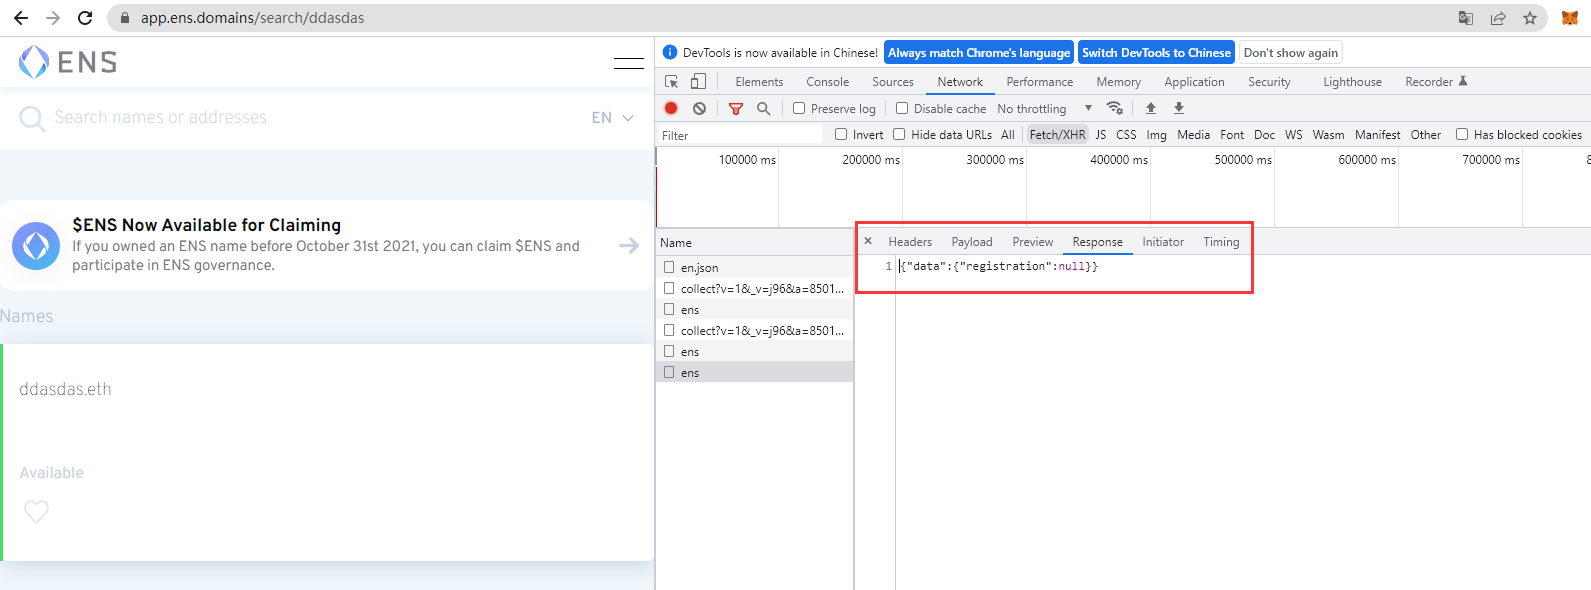Image resolution: width=1591 pixels, height=590 pixels.
Task: Show the Headers tab of the request
Action: (910, 242)
